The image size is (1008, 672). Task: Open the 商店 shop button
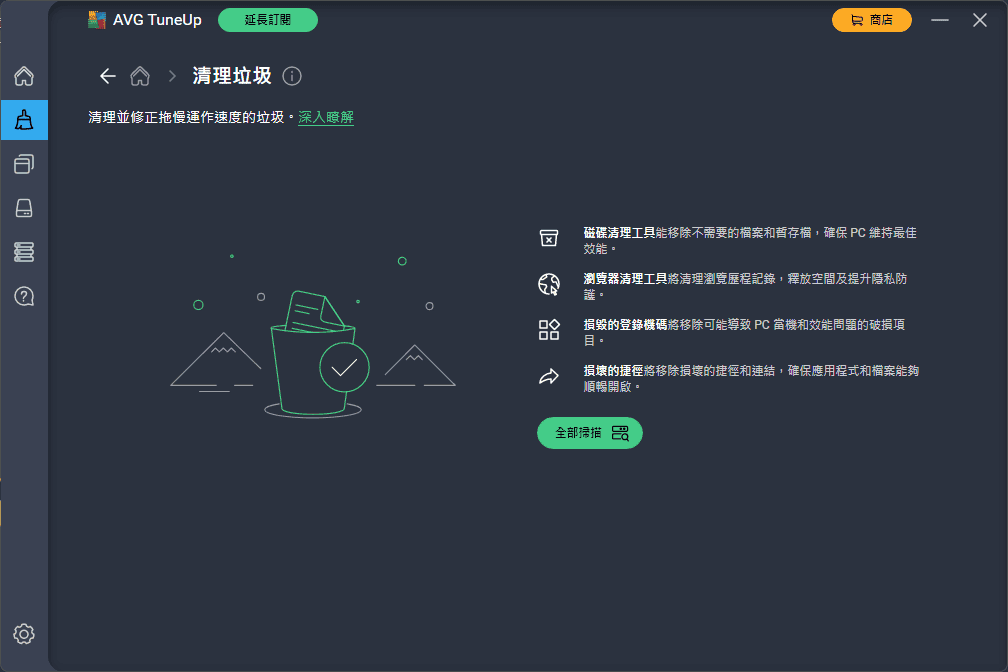click(872, 20)
